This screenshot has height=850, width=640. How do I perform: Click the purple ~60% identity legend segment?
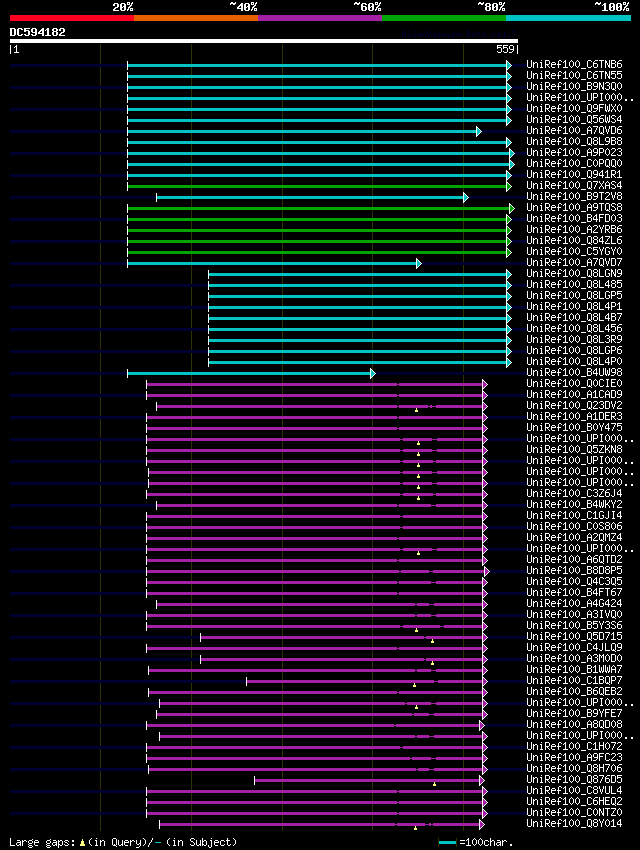pos(320,18)
